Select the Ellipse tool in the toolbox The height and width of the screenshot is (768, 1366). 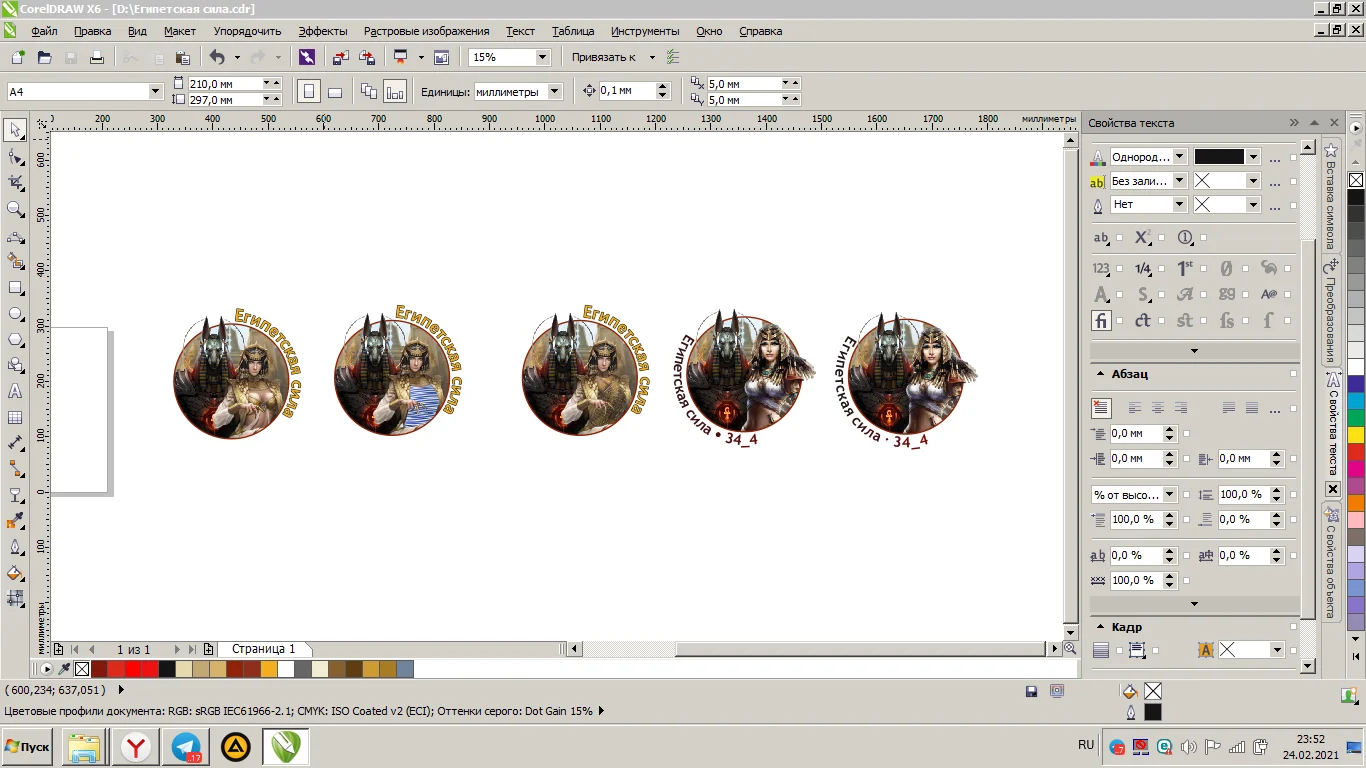[15, 313]
